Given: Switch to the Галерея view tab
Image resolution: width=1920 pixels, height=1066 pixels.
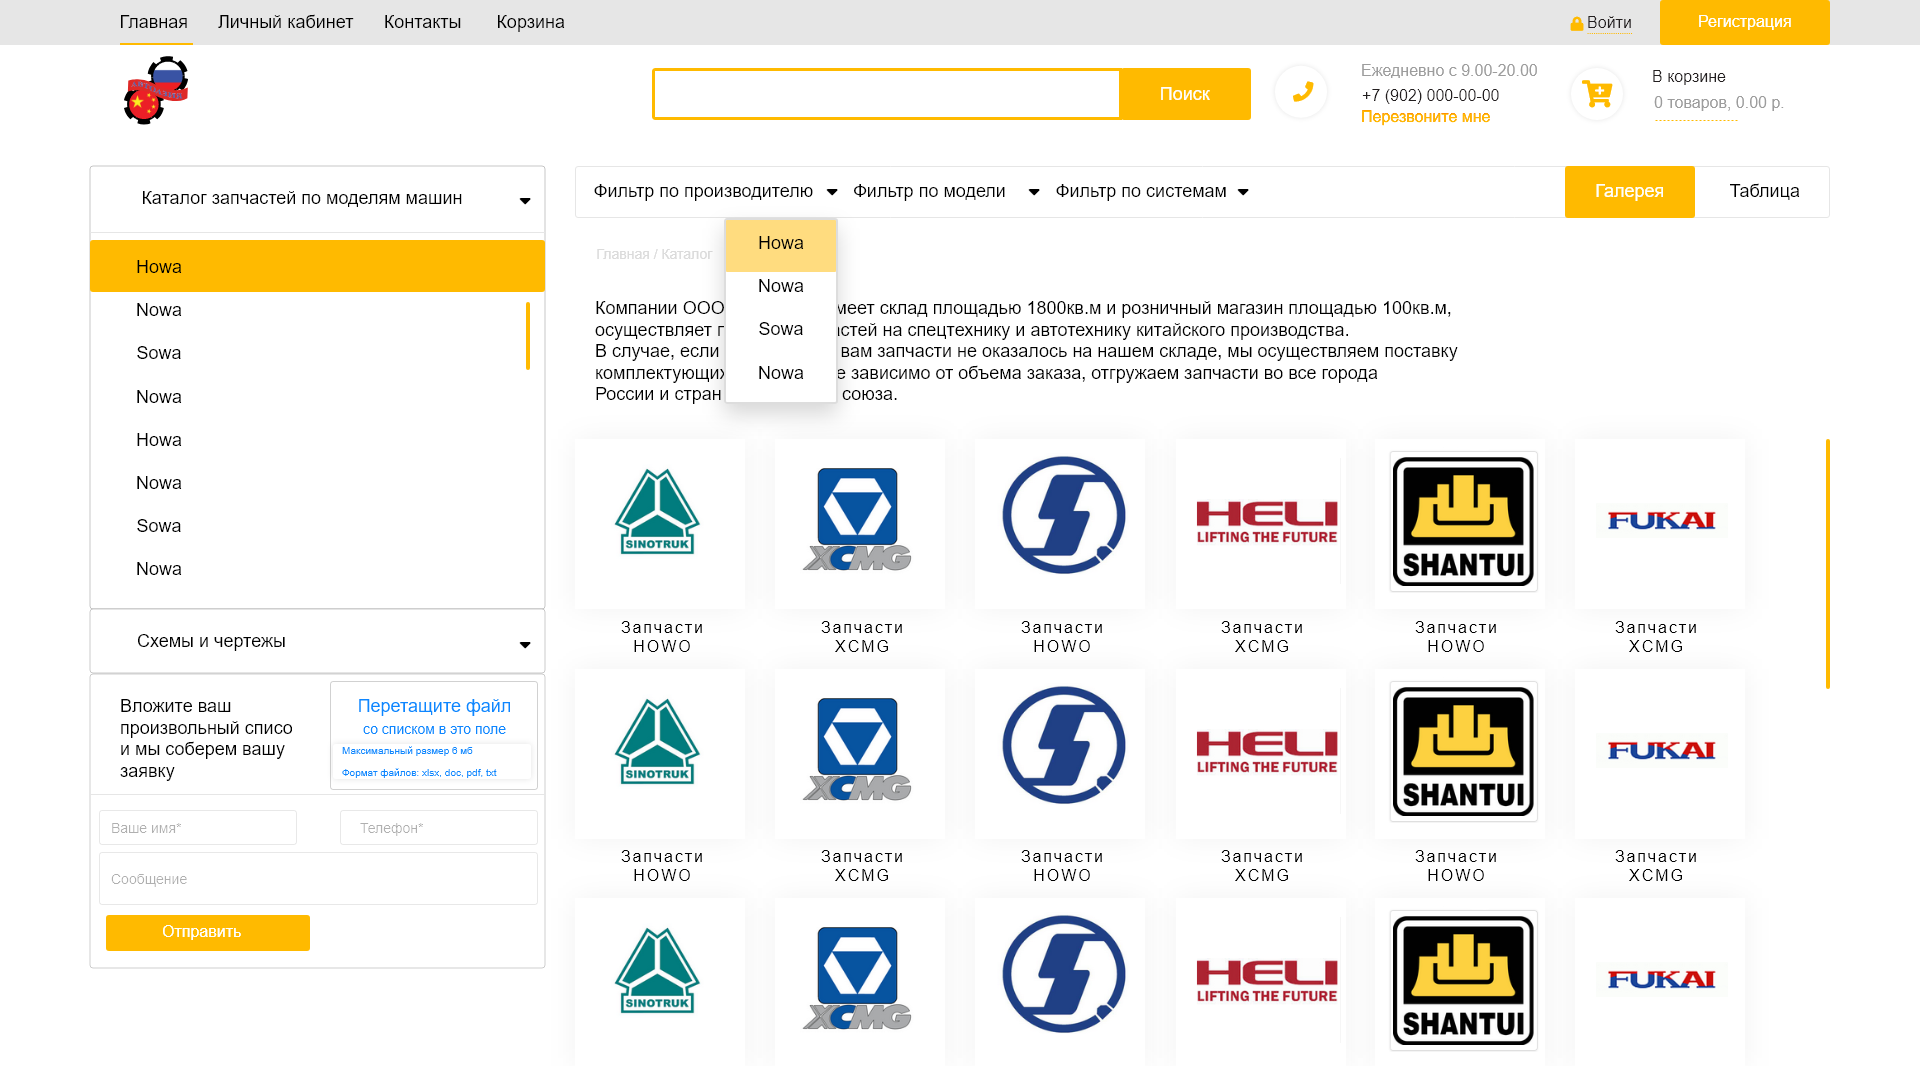Looking at the screenshot, I should pyautogui.click(x=1629, y=191).
